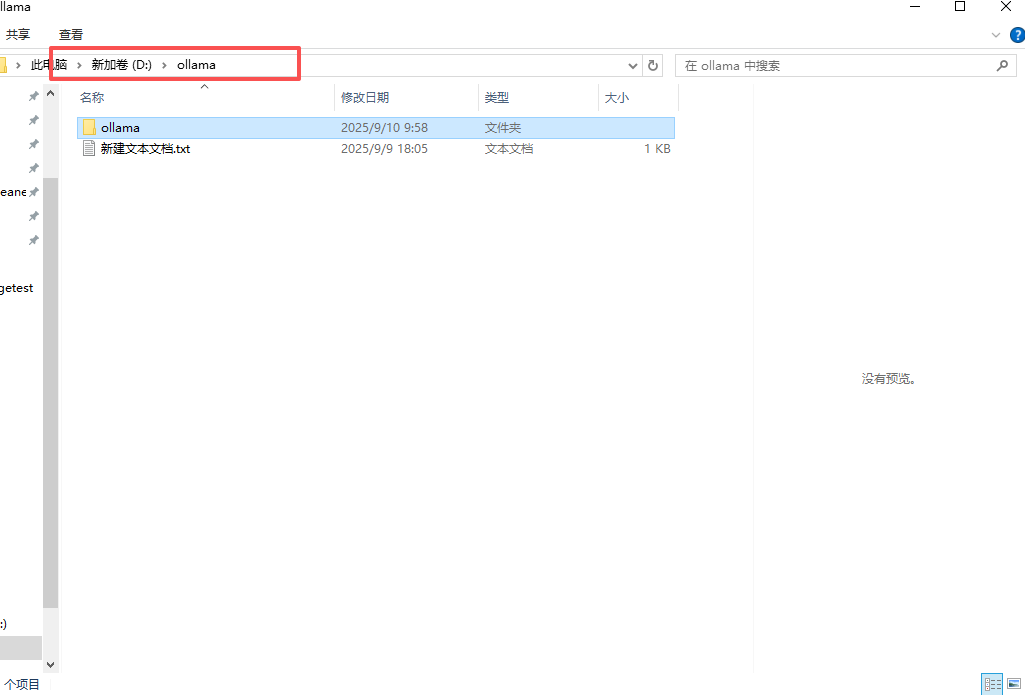
Task: Click ollama segment in address breadcrumb
Action: pos(196,65)
